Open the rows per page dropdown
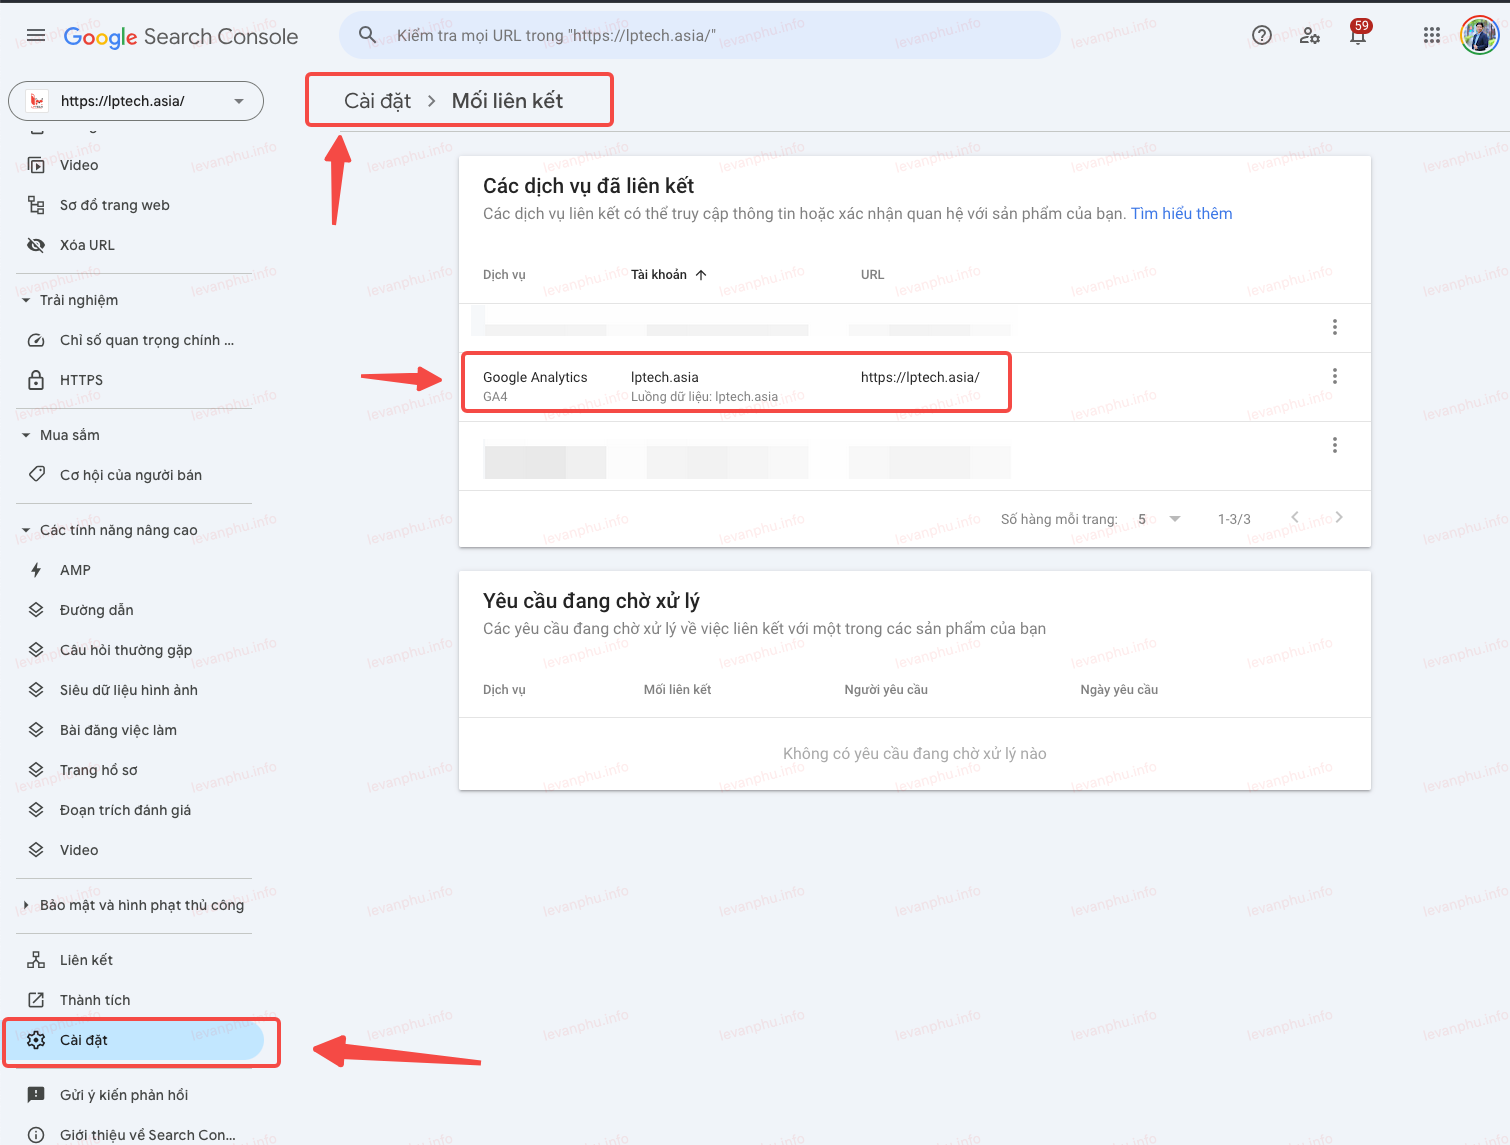 (1160, 519)
